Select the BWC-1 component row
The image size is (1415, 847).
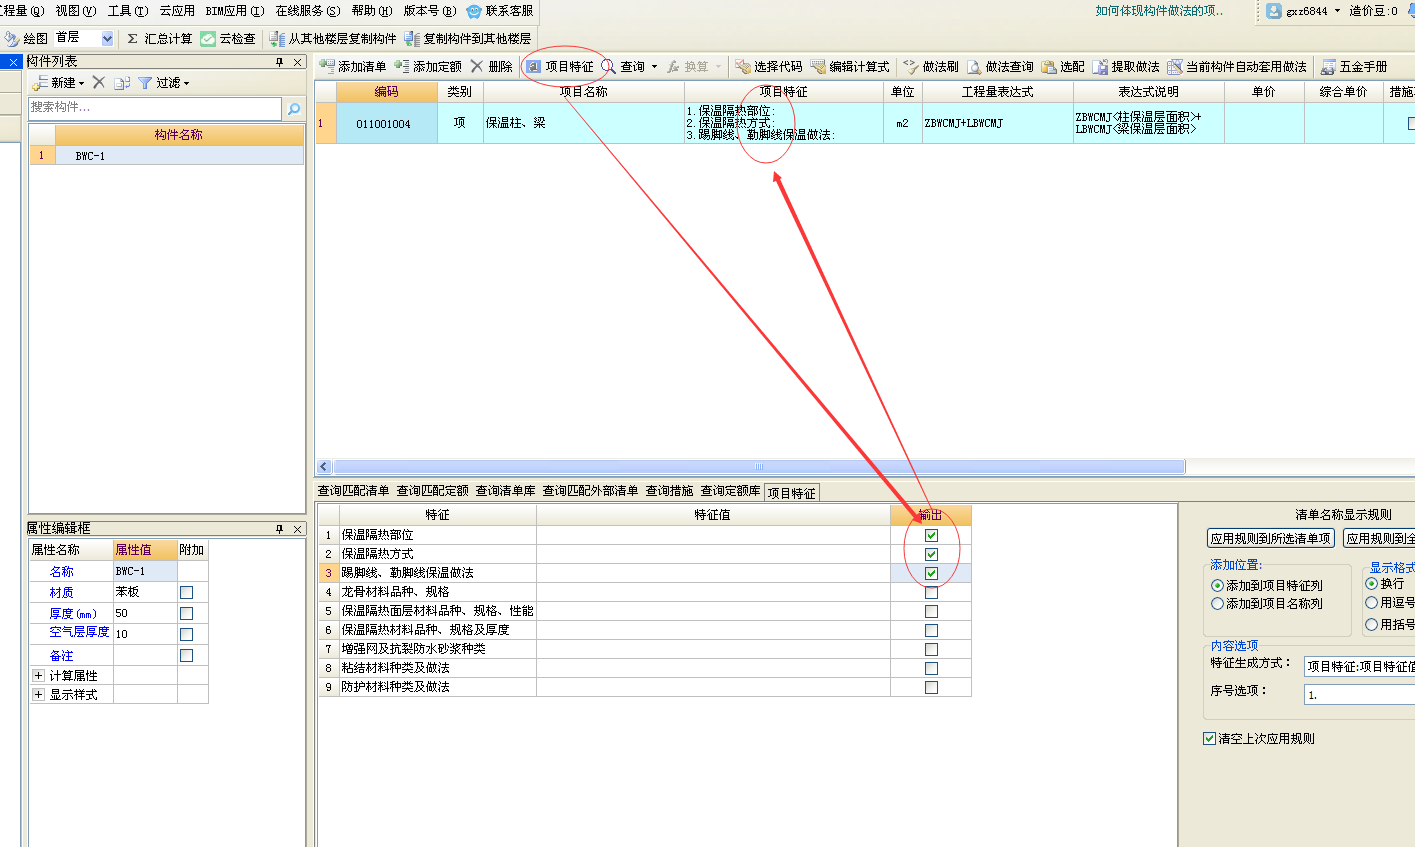coord(166,156)
